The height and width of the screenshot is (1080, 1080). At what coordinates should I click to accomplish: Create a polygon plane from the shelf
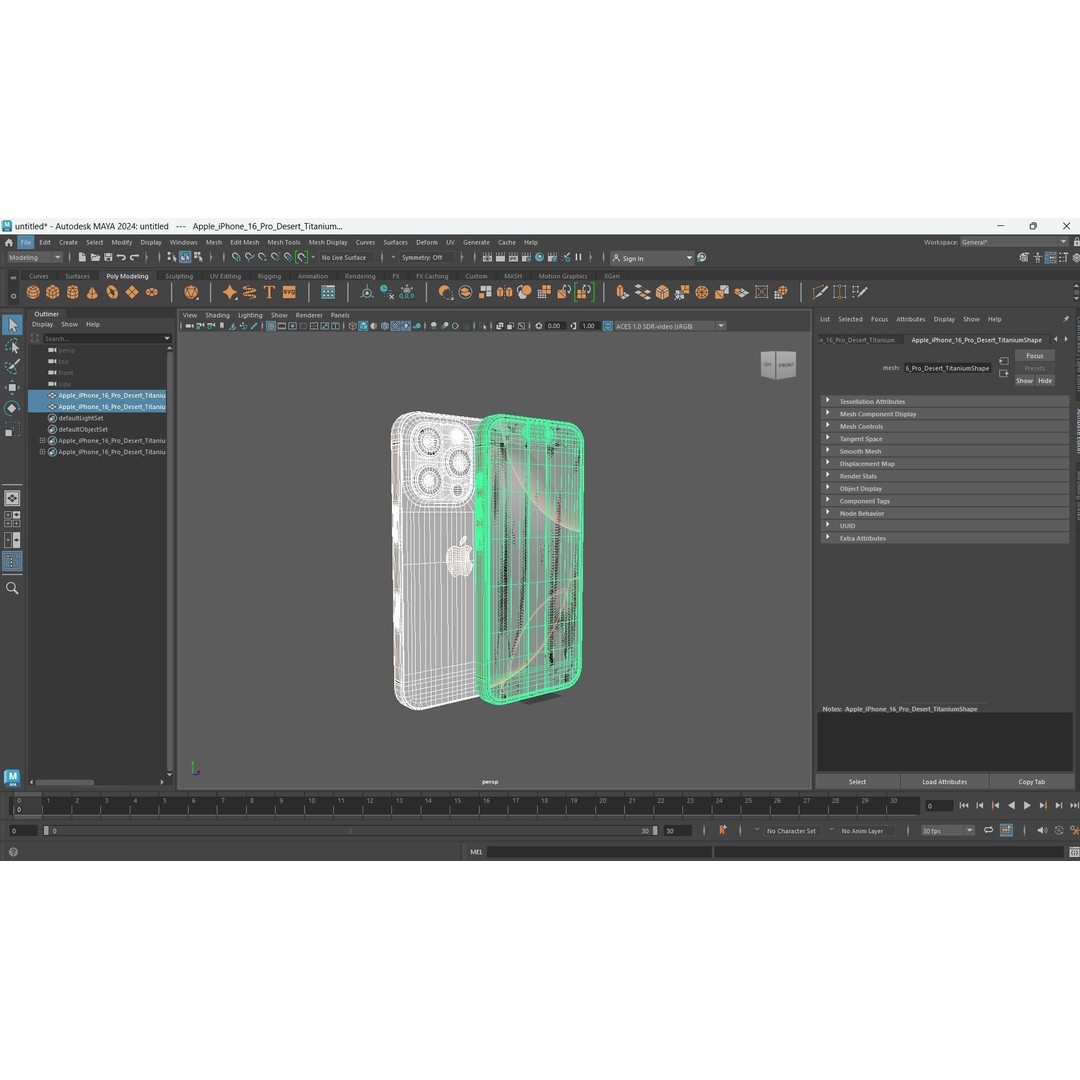click(132, 292)
